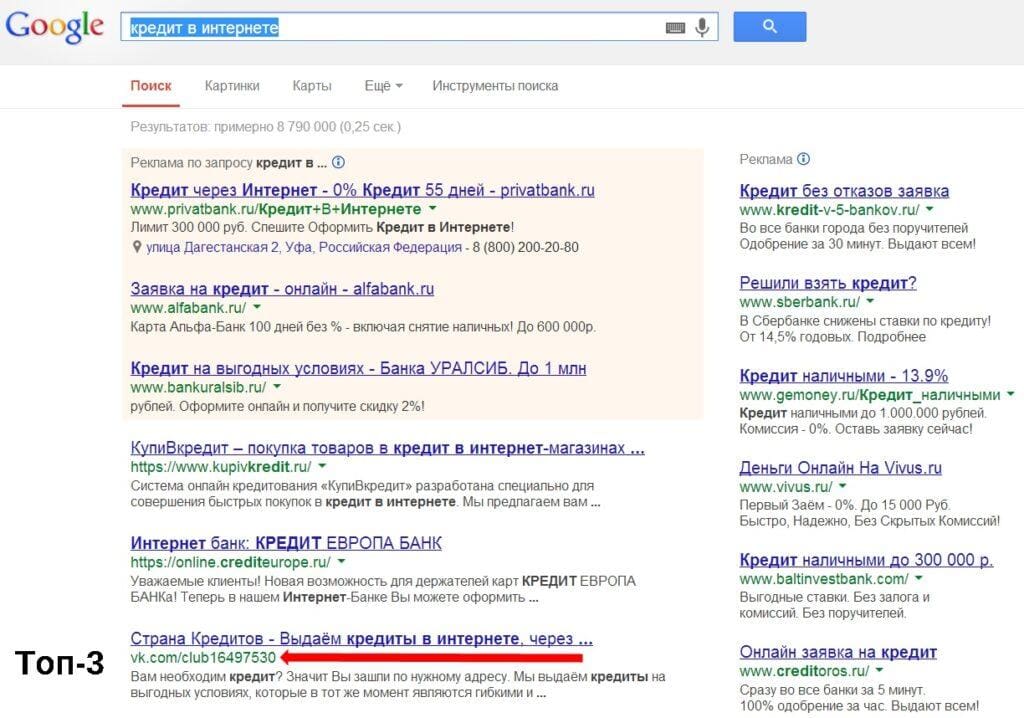The width and height of the screenshot is (1024, 718).
Task: Click the www.kredit-v-5-bankov.ru/ green URL
Action: [x=829, y=210]
